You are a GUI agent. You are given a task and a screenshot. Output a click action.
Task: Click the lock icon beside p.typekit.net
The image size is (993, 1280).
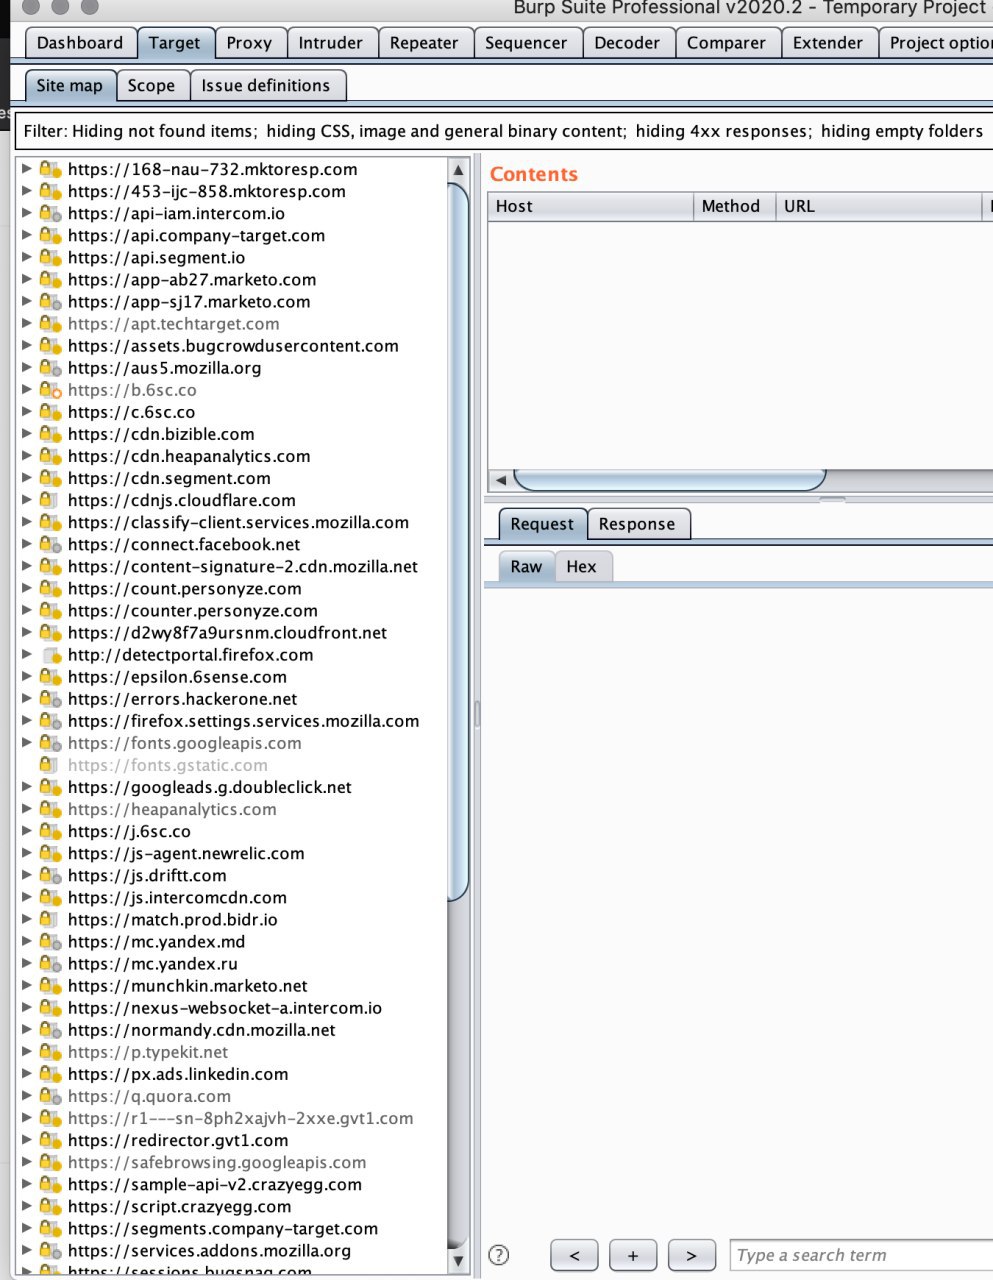[50, 1052]
